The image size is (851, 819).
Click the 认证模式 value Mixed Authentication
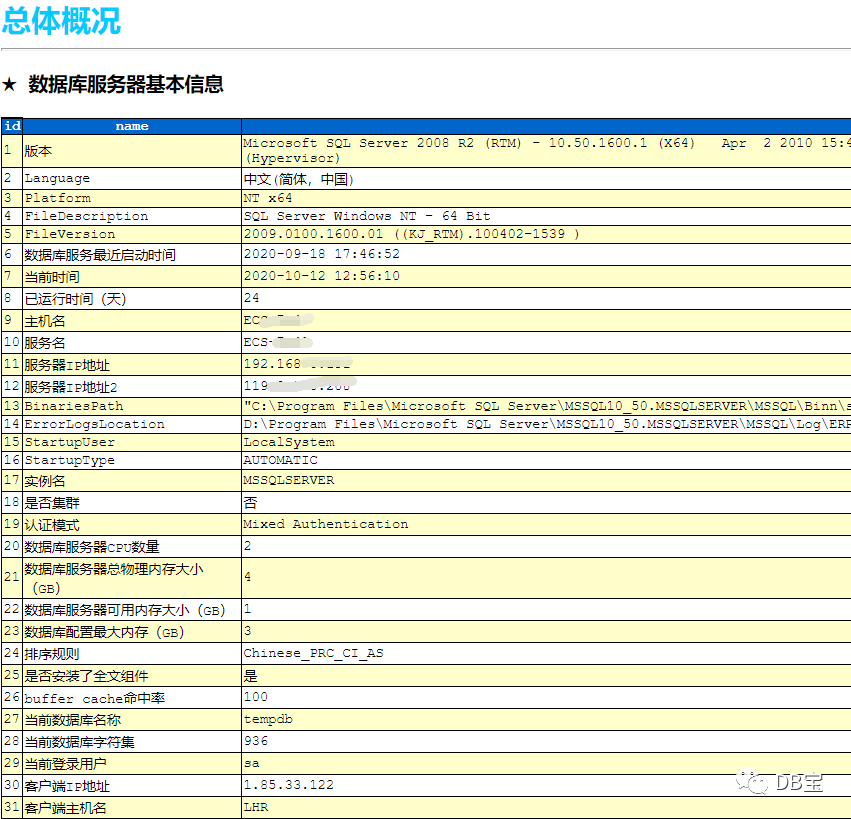[320, 524]
